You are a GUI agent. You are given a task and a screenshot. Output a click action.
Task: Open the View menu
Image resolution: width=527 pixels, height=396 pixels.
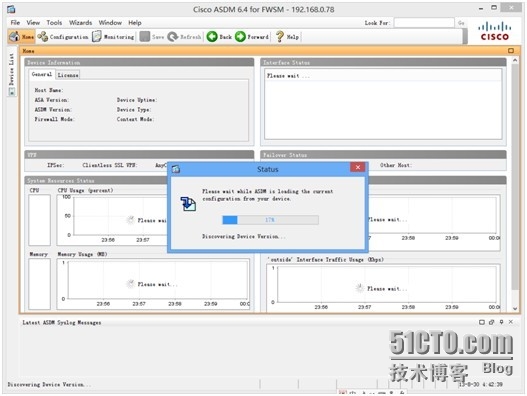pyautogui.click(x=33, y=23)
